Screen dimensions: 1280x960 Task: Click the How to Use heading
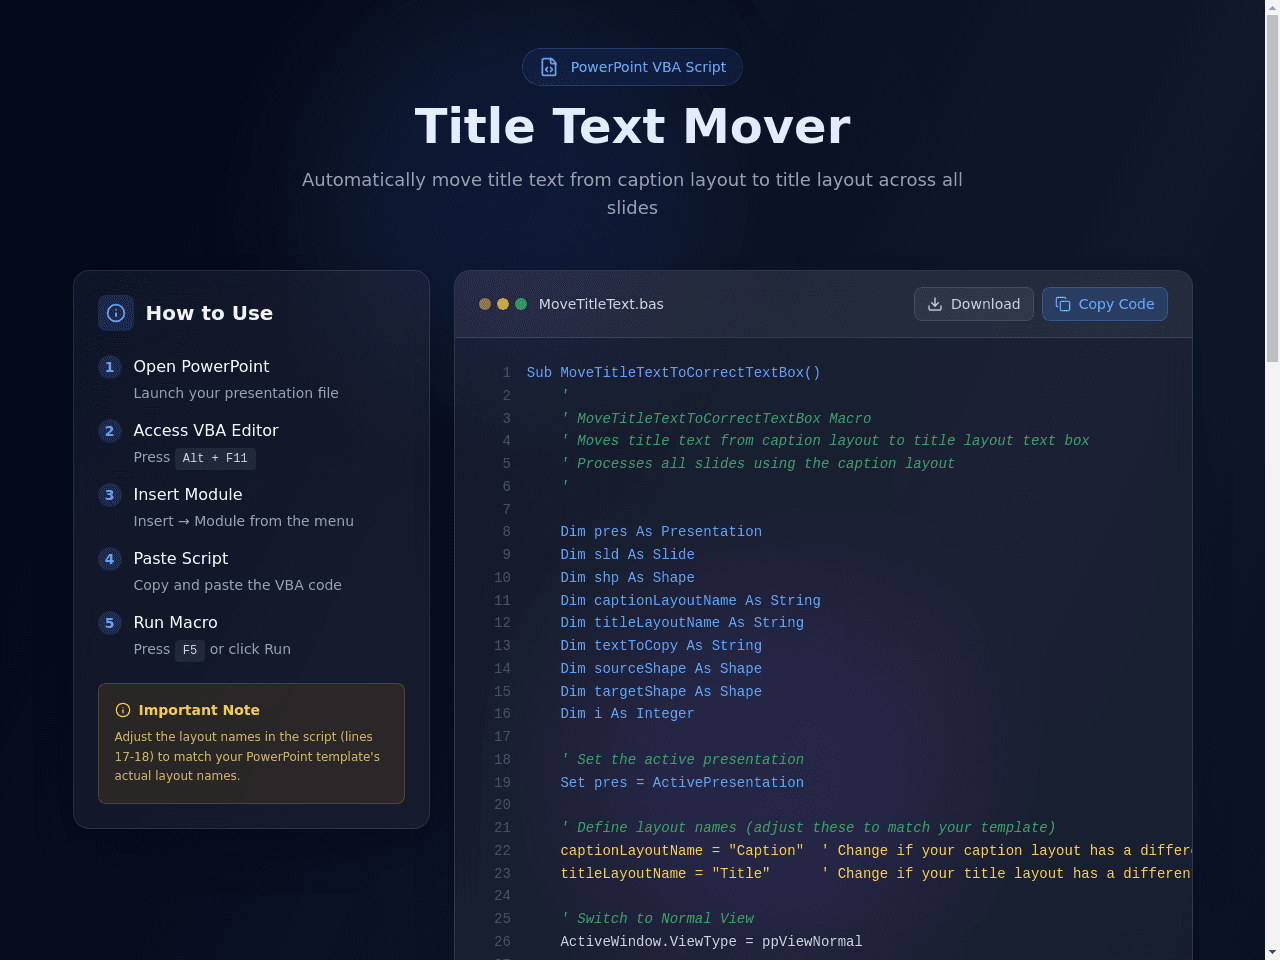tap(209, 313)
